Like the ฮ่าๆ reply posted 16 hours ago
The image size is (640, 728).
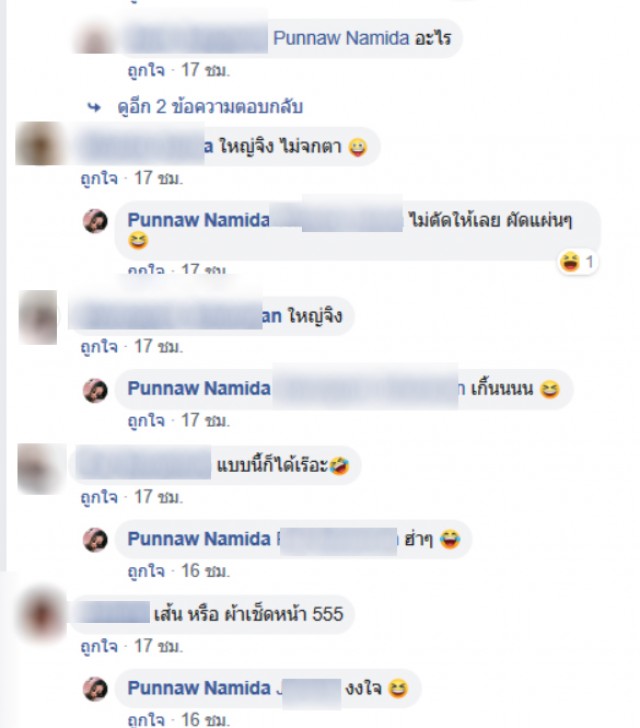click(146, 571)
